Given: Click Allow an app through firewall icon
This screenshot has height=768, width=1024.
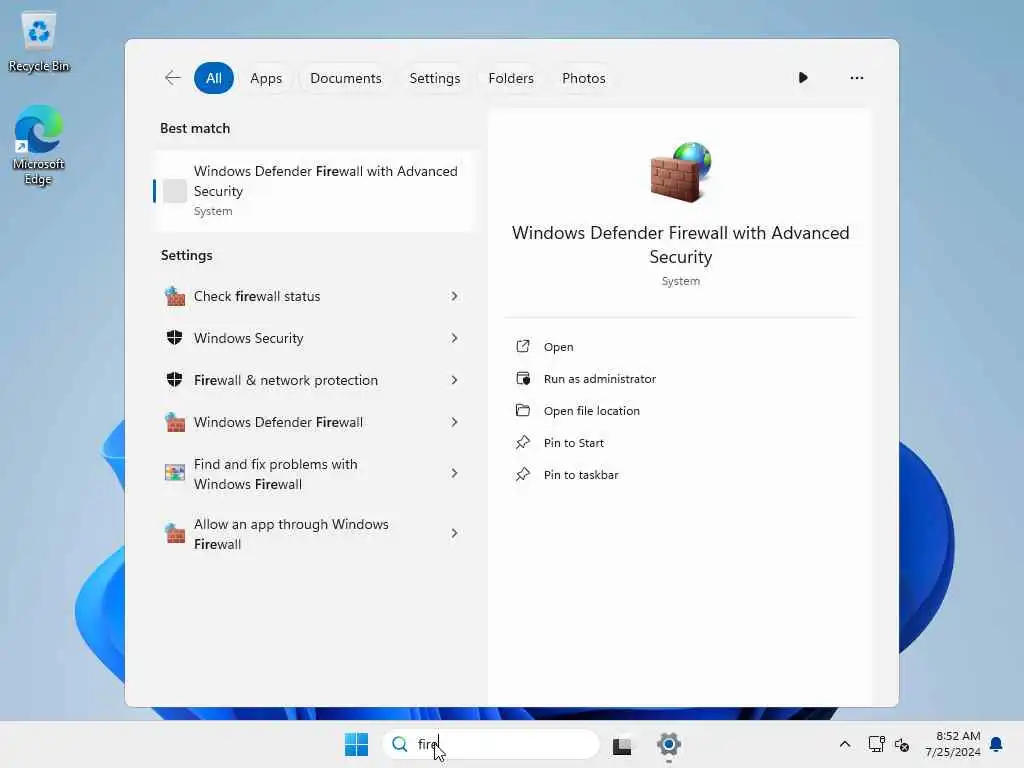Looking at the screenshot, I should click(174, 533).
